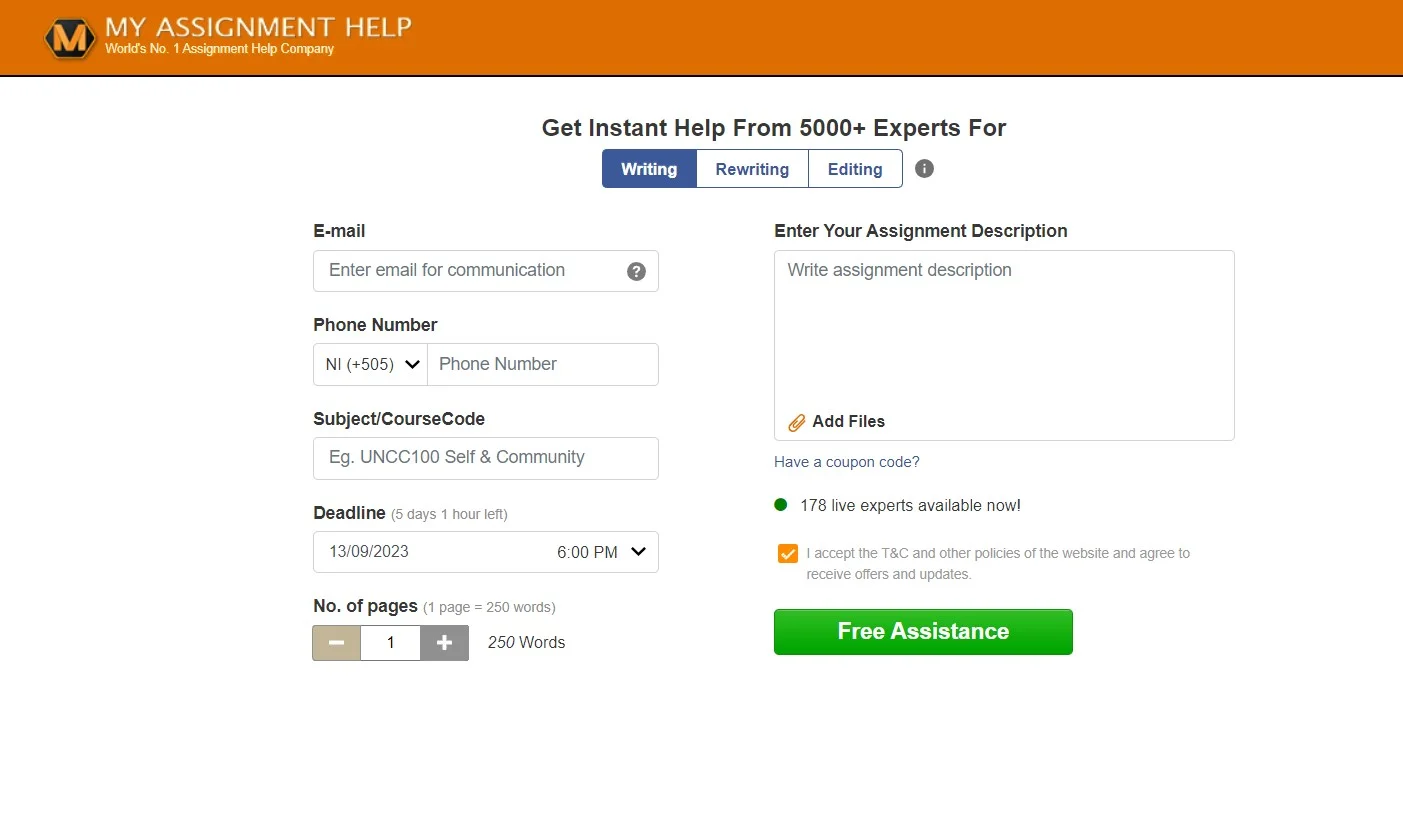Viewport: 1403px width, 839px height.
Task: Switch to the Editing tab
Action: coord(855,169)
